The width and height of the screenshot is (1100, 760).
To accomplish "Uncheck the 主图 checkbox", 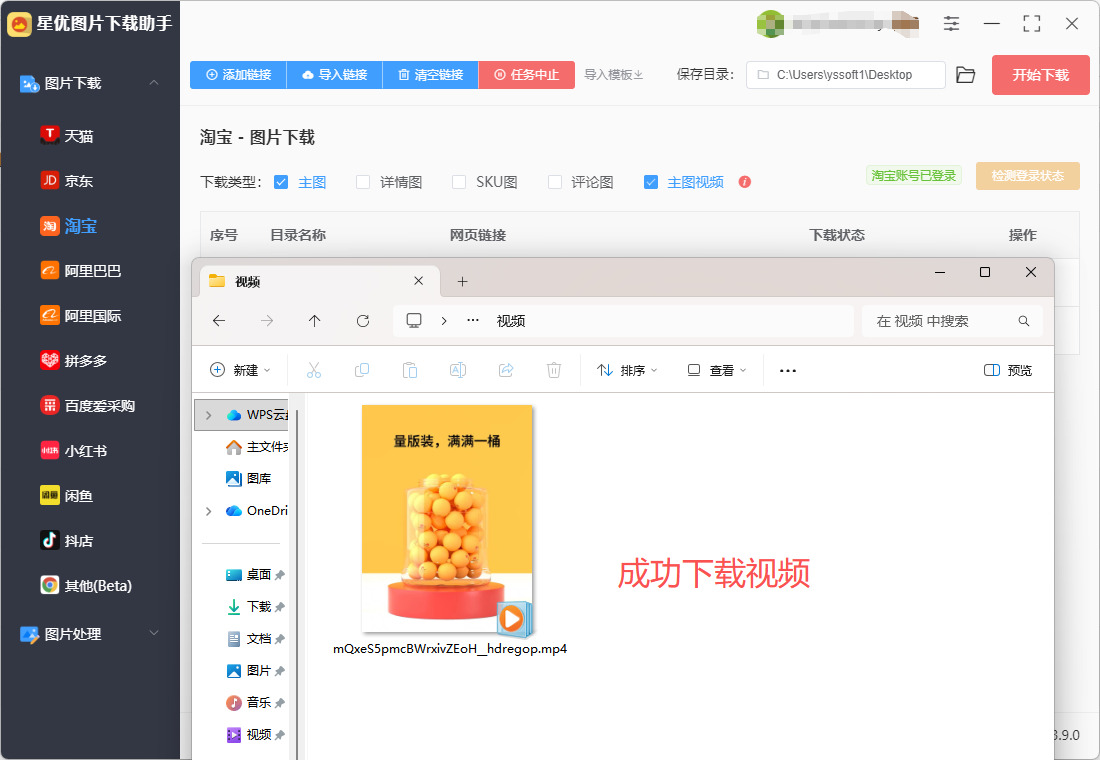I will pos(281,182).
